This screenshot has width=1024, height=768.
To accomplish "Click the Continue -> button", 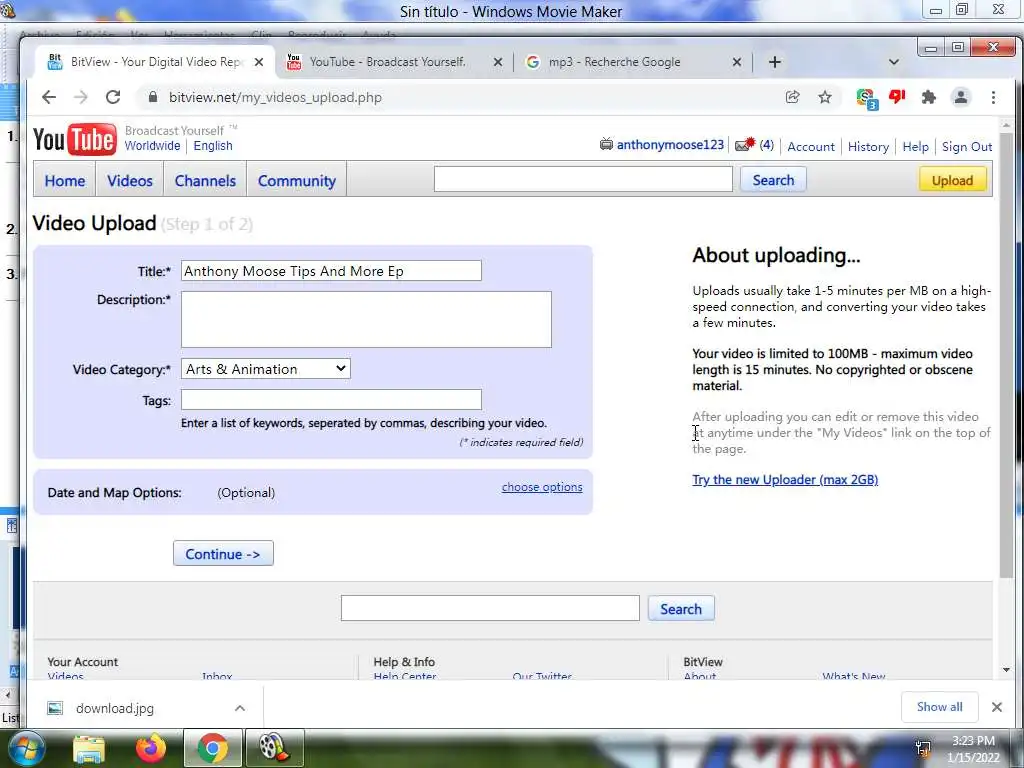I will [223, 554].
